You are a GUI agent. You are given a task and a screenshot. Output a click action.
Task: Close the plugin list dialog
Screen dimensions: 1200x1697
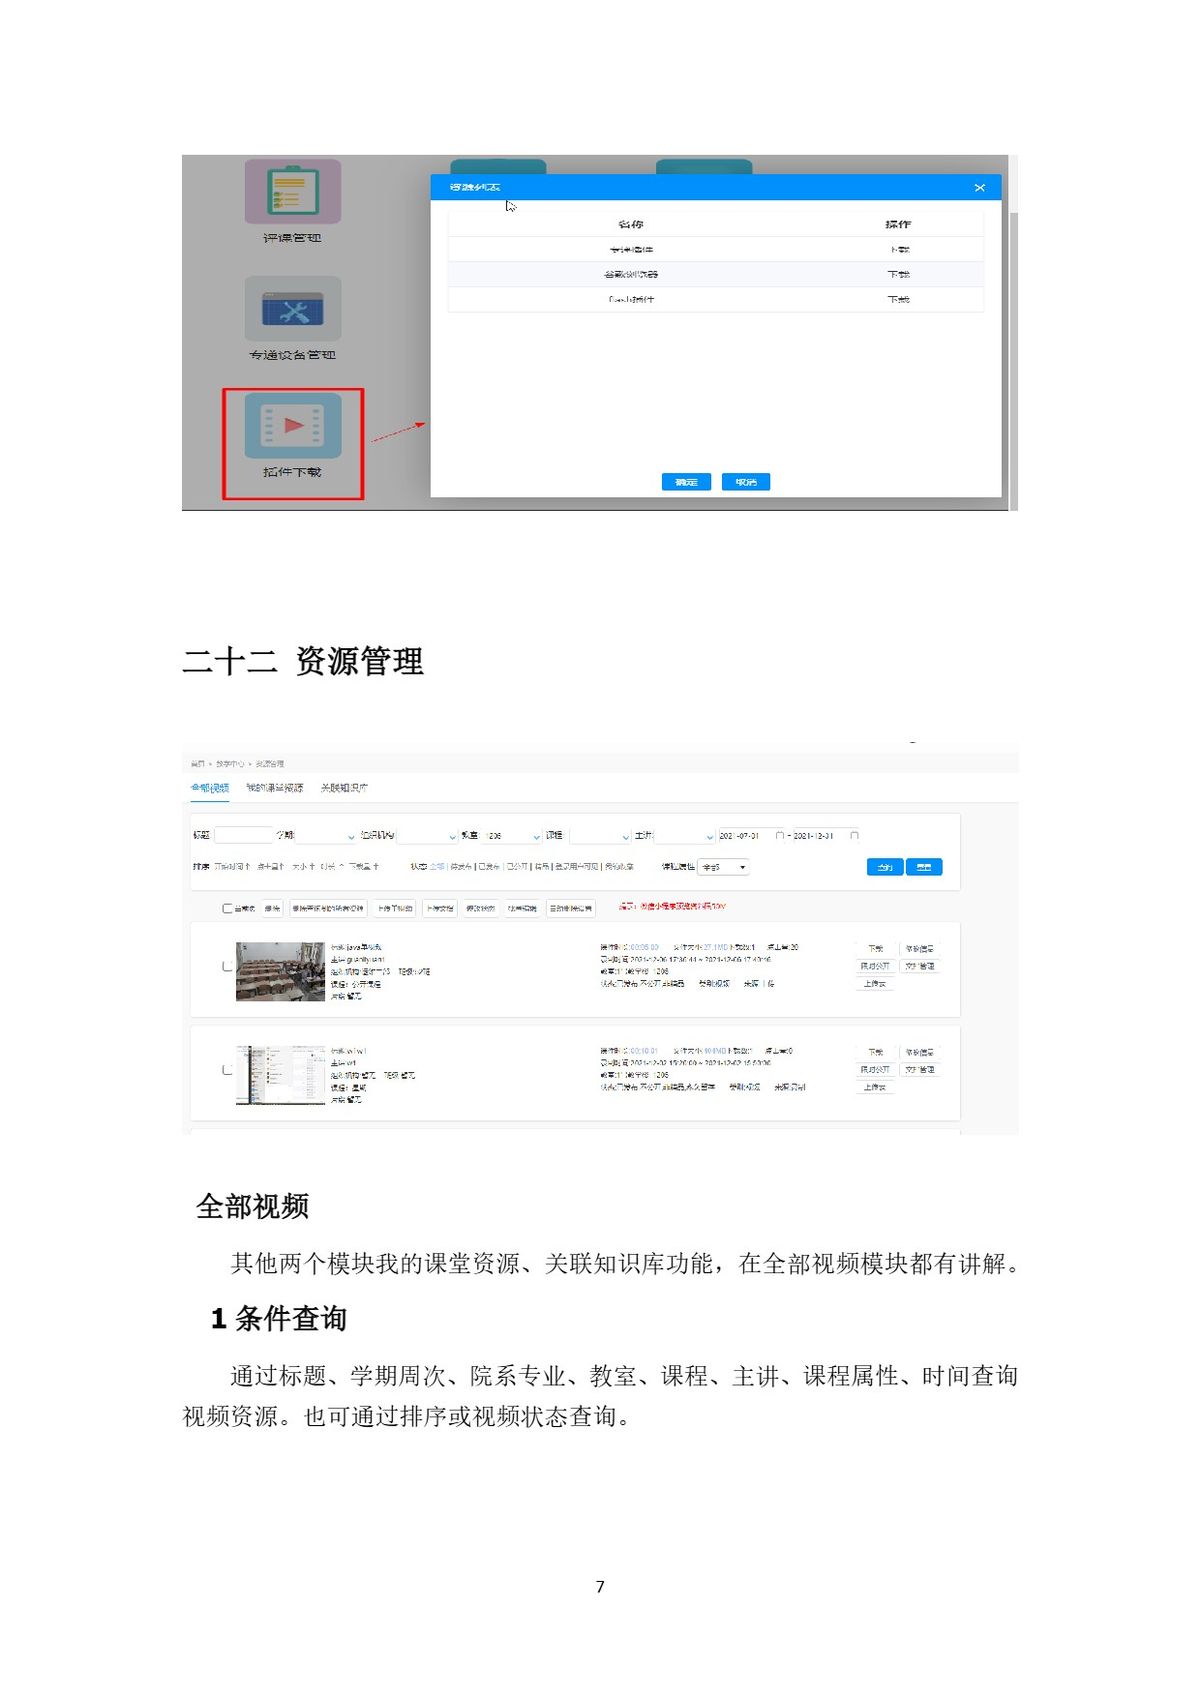point(979,188)
